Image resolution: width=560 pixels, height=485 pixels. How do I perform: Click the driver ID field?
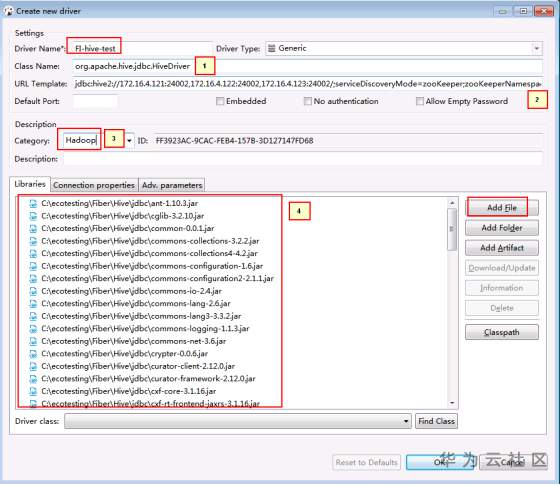coord(348,141)
